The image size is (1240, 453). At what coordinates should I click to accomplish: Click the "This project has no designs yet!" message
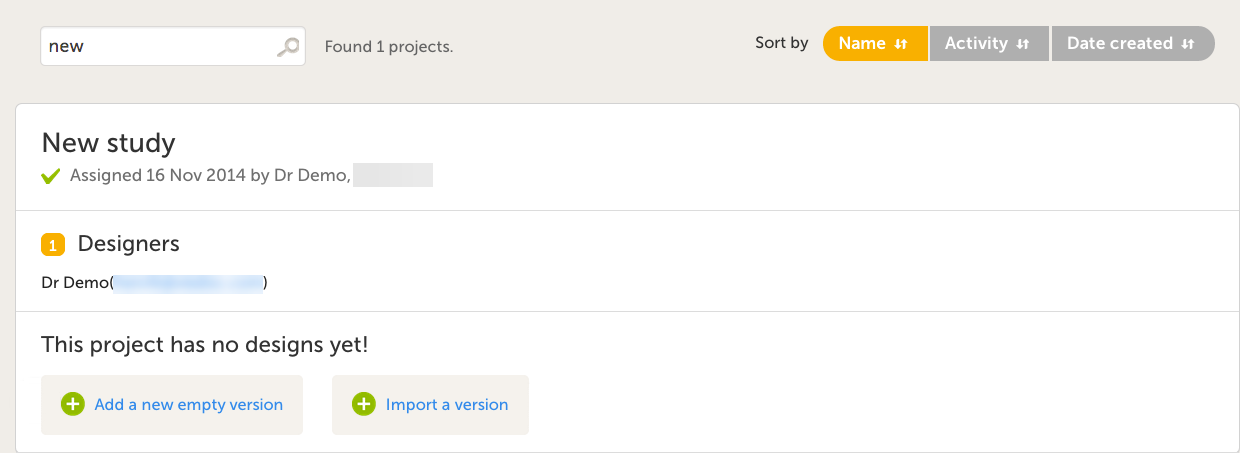pos(205,345)
